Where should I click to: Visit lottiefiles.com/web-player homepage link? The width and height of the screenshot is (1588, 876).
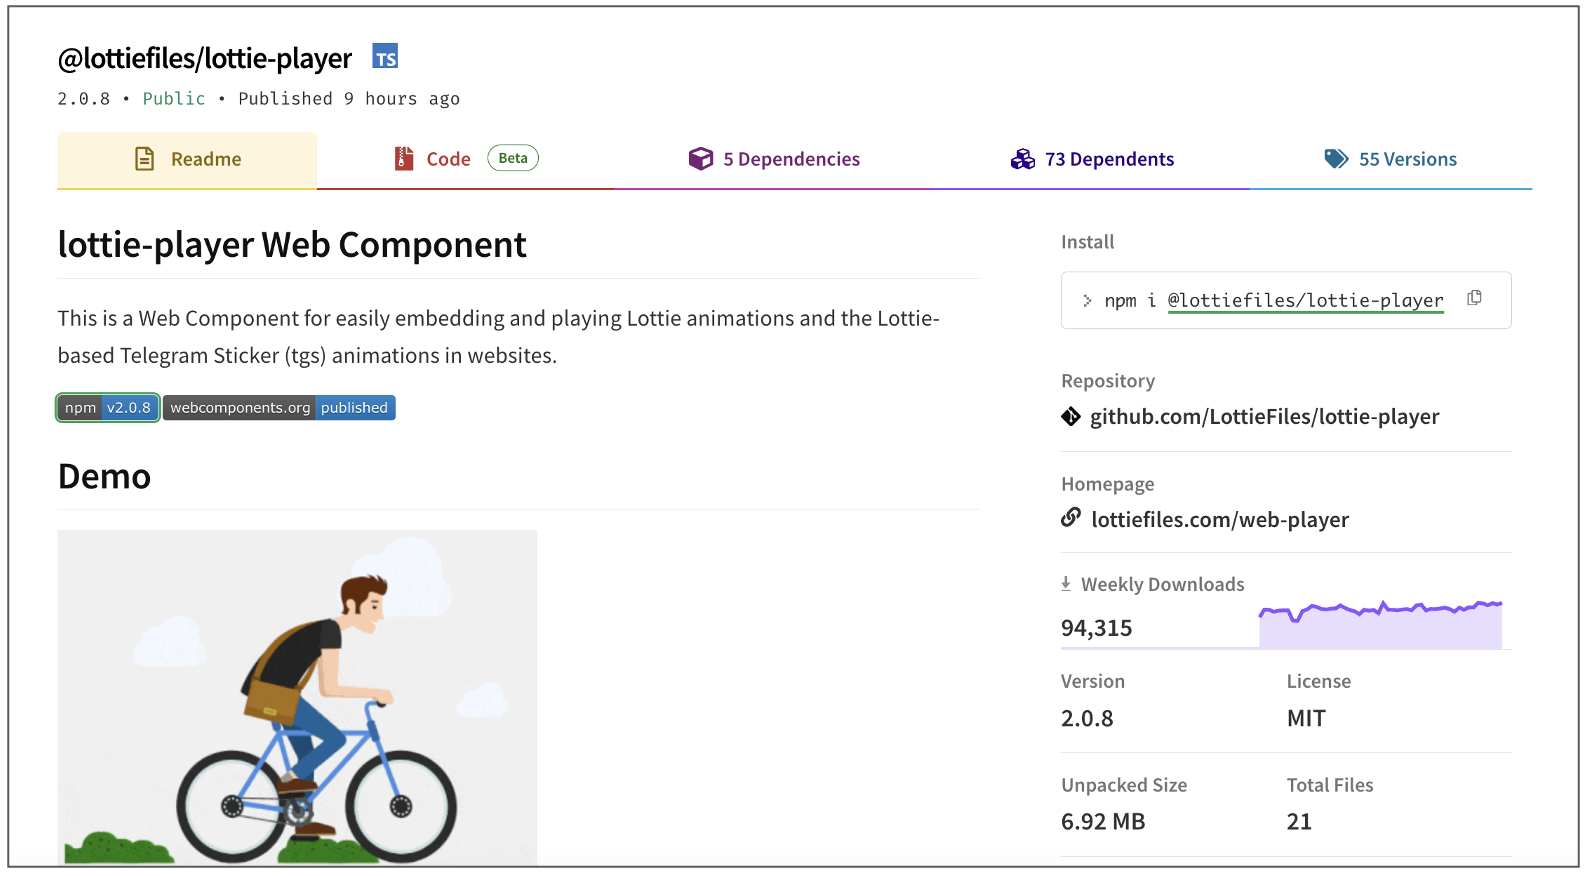coord(1220,520)
